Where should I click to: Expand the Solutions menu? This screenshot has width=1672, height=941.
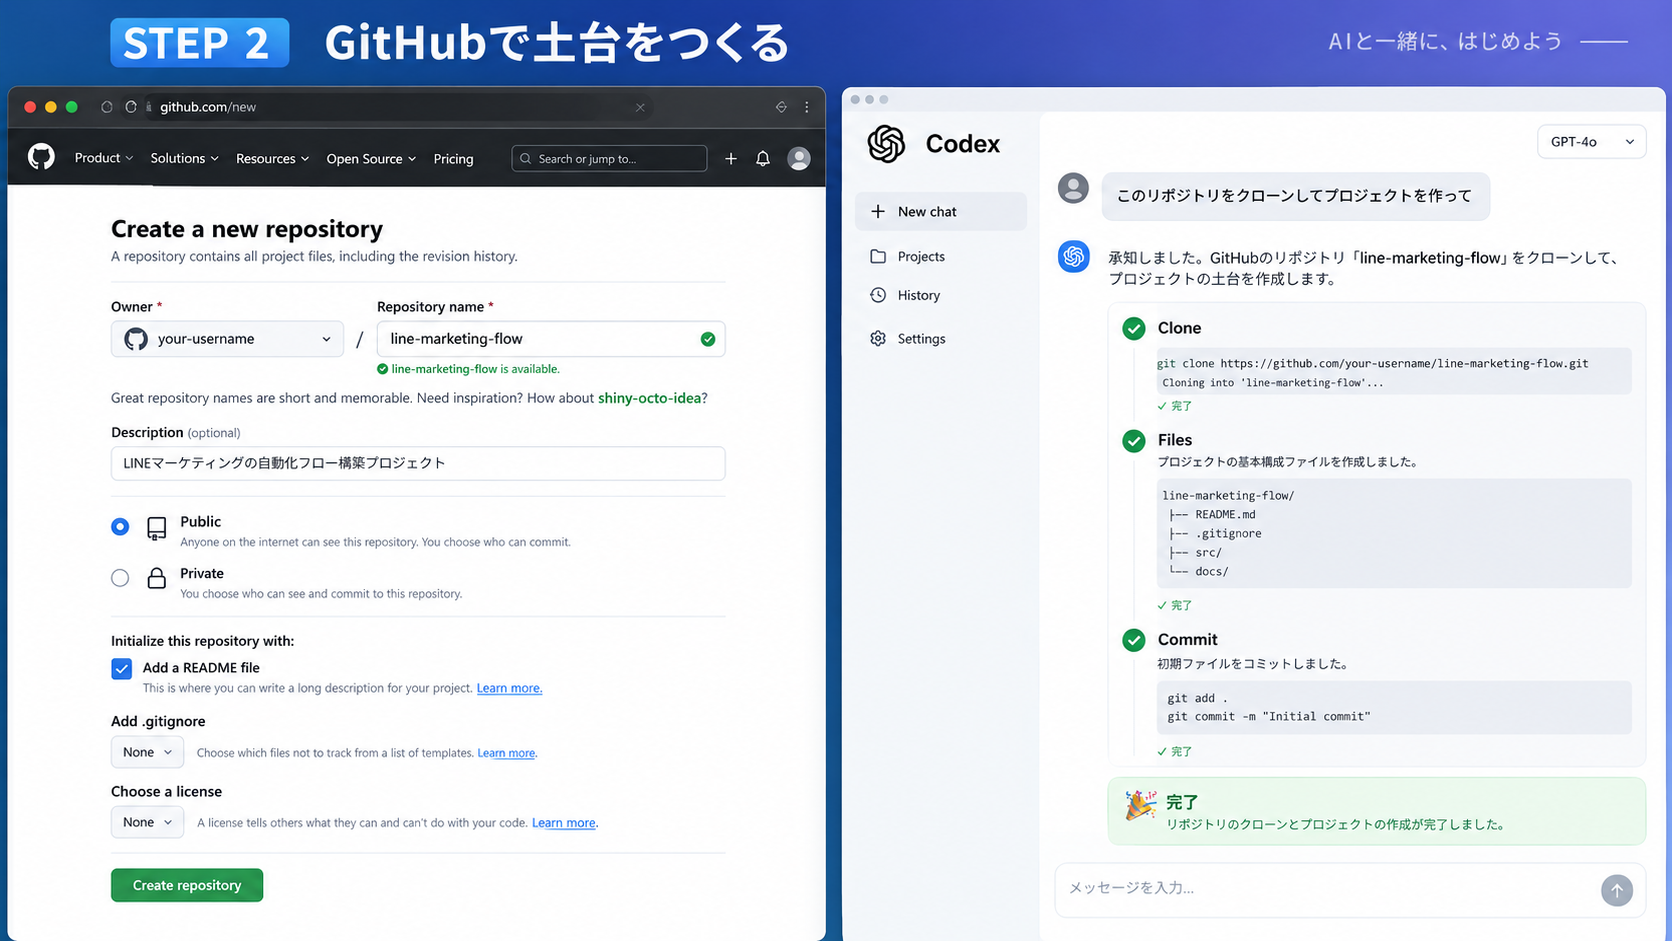(x=184, y=158)
